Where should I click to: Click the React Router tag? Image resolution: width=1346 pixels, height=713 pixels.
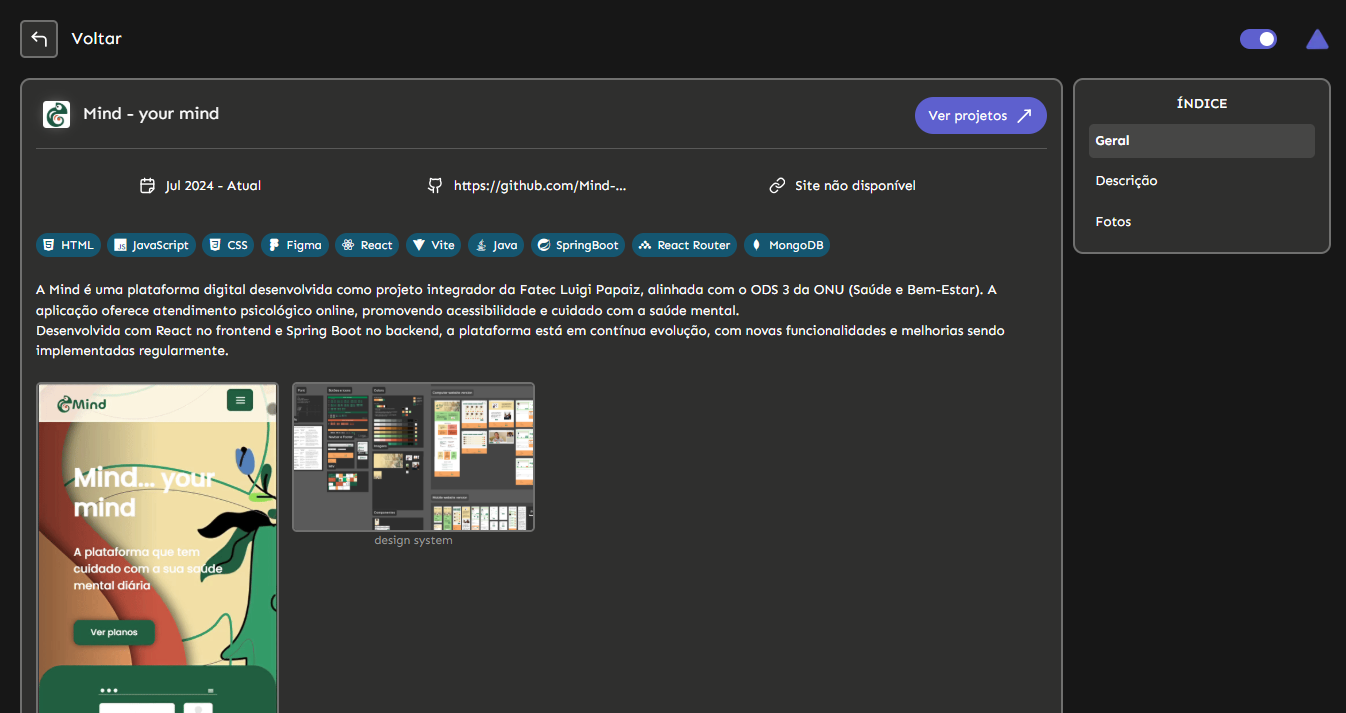685,245
